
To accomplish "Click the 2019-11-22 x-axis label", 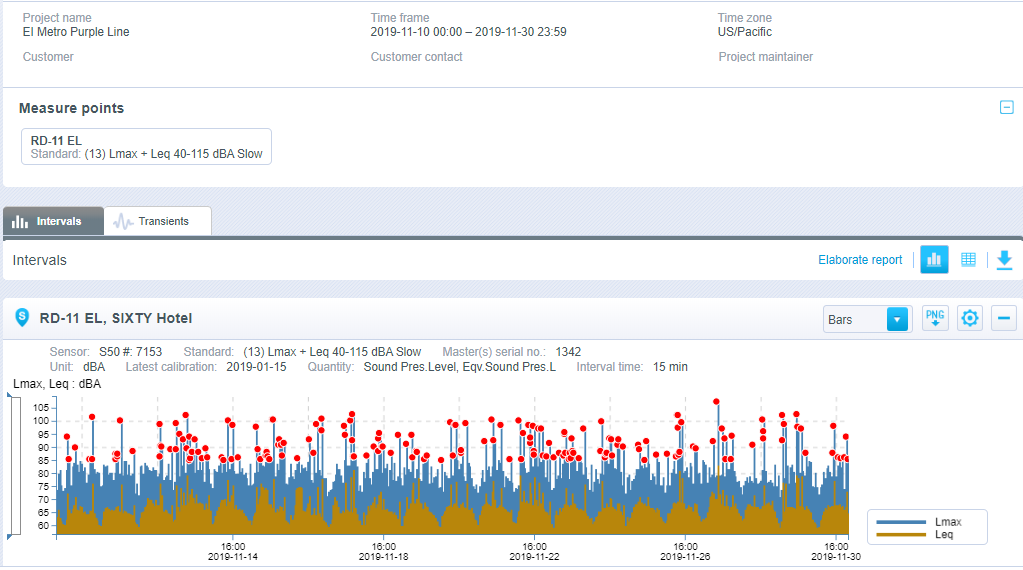I will [x=533, y=557].
